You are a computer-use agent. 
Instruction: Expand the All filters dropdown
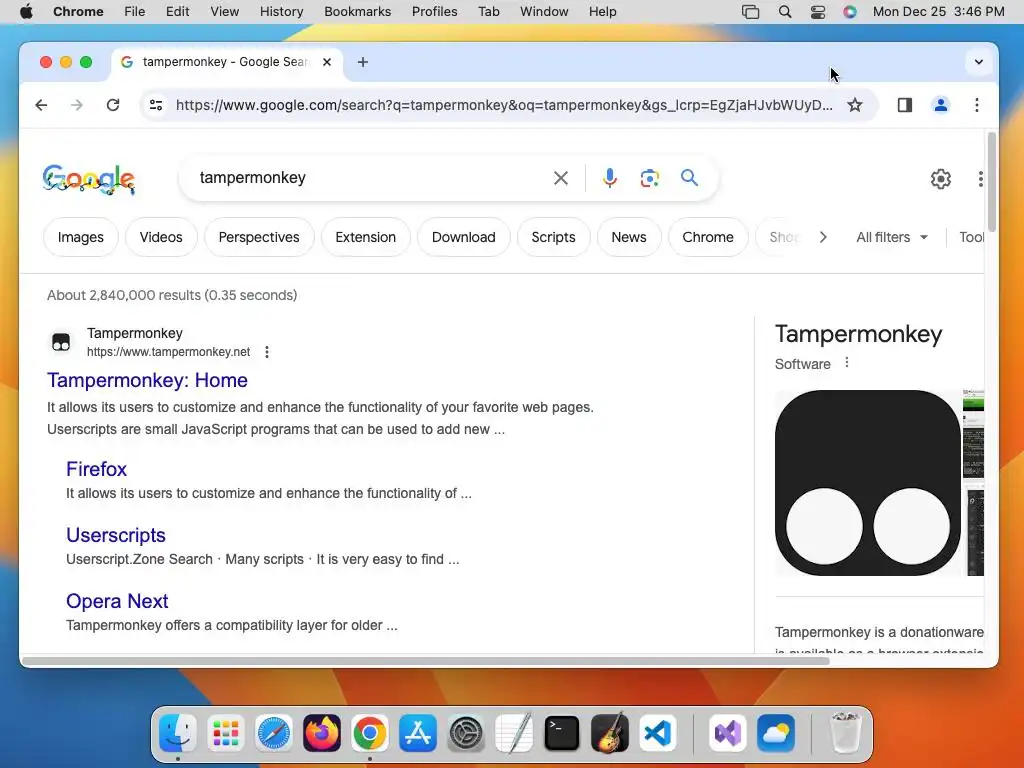892,237
